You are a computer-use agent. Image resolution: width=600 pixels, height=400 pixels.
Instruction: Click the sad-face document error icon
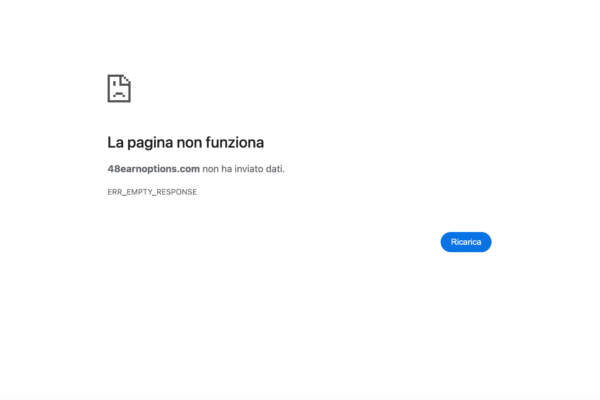119,88
